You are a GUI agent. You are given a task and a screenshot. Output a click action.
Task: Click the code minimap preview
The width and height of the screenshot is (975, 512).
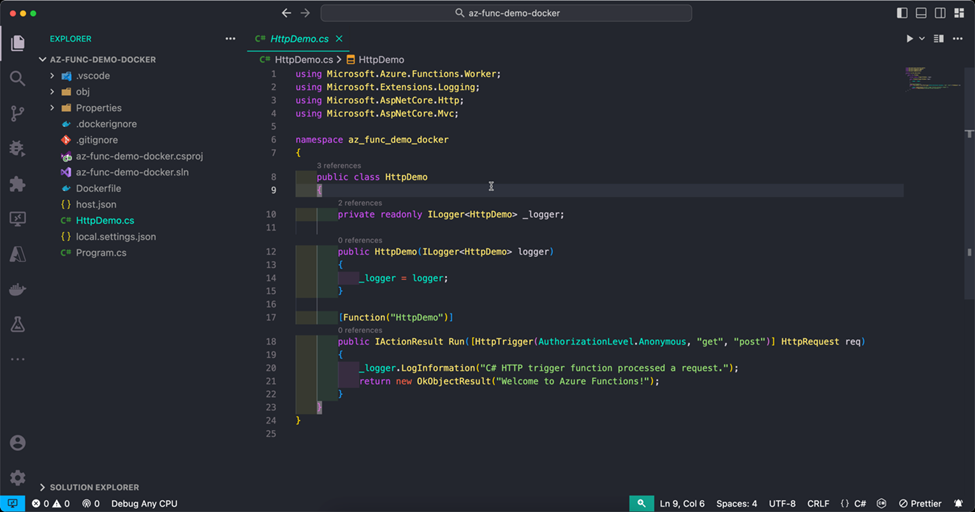pyautogui.click(x=933, y=78)
